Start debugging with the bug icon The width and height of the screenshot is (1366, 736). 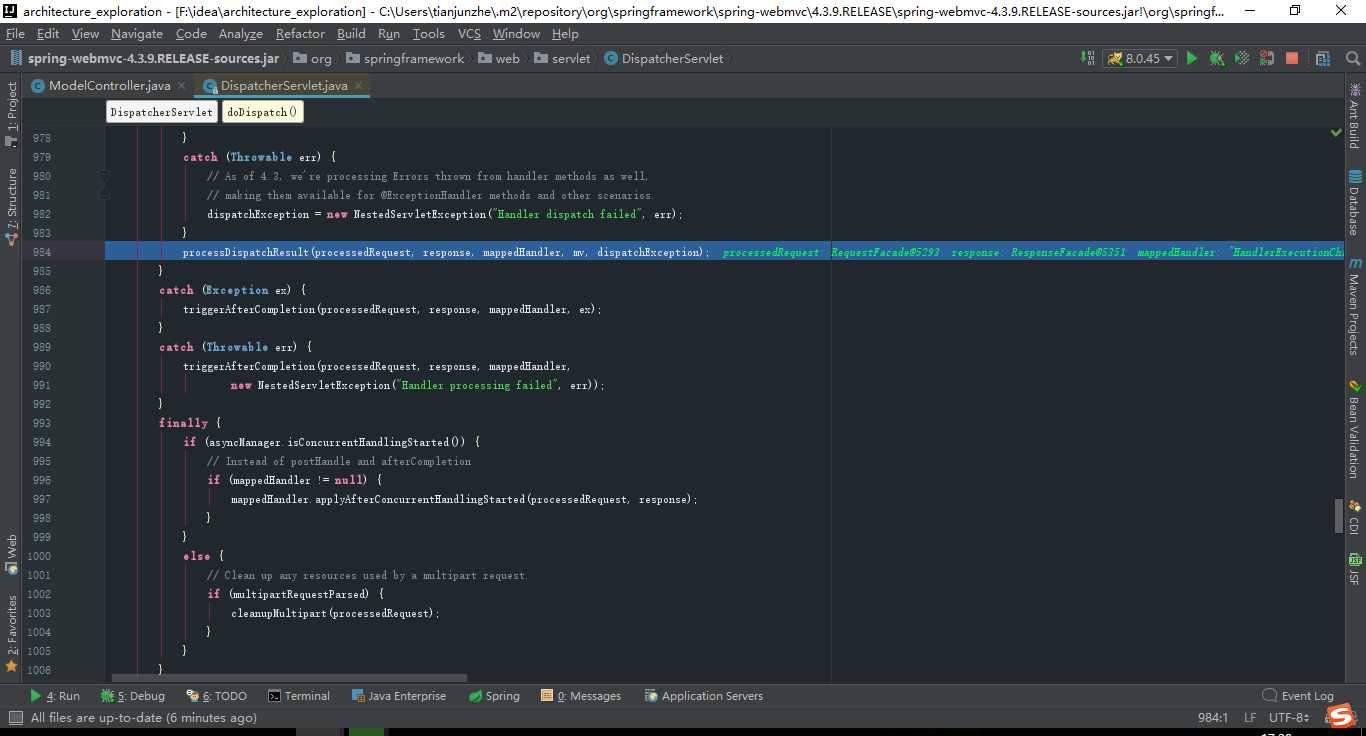[1217, 58]
